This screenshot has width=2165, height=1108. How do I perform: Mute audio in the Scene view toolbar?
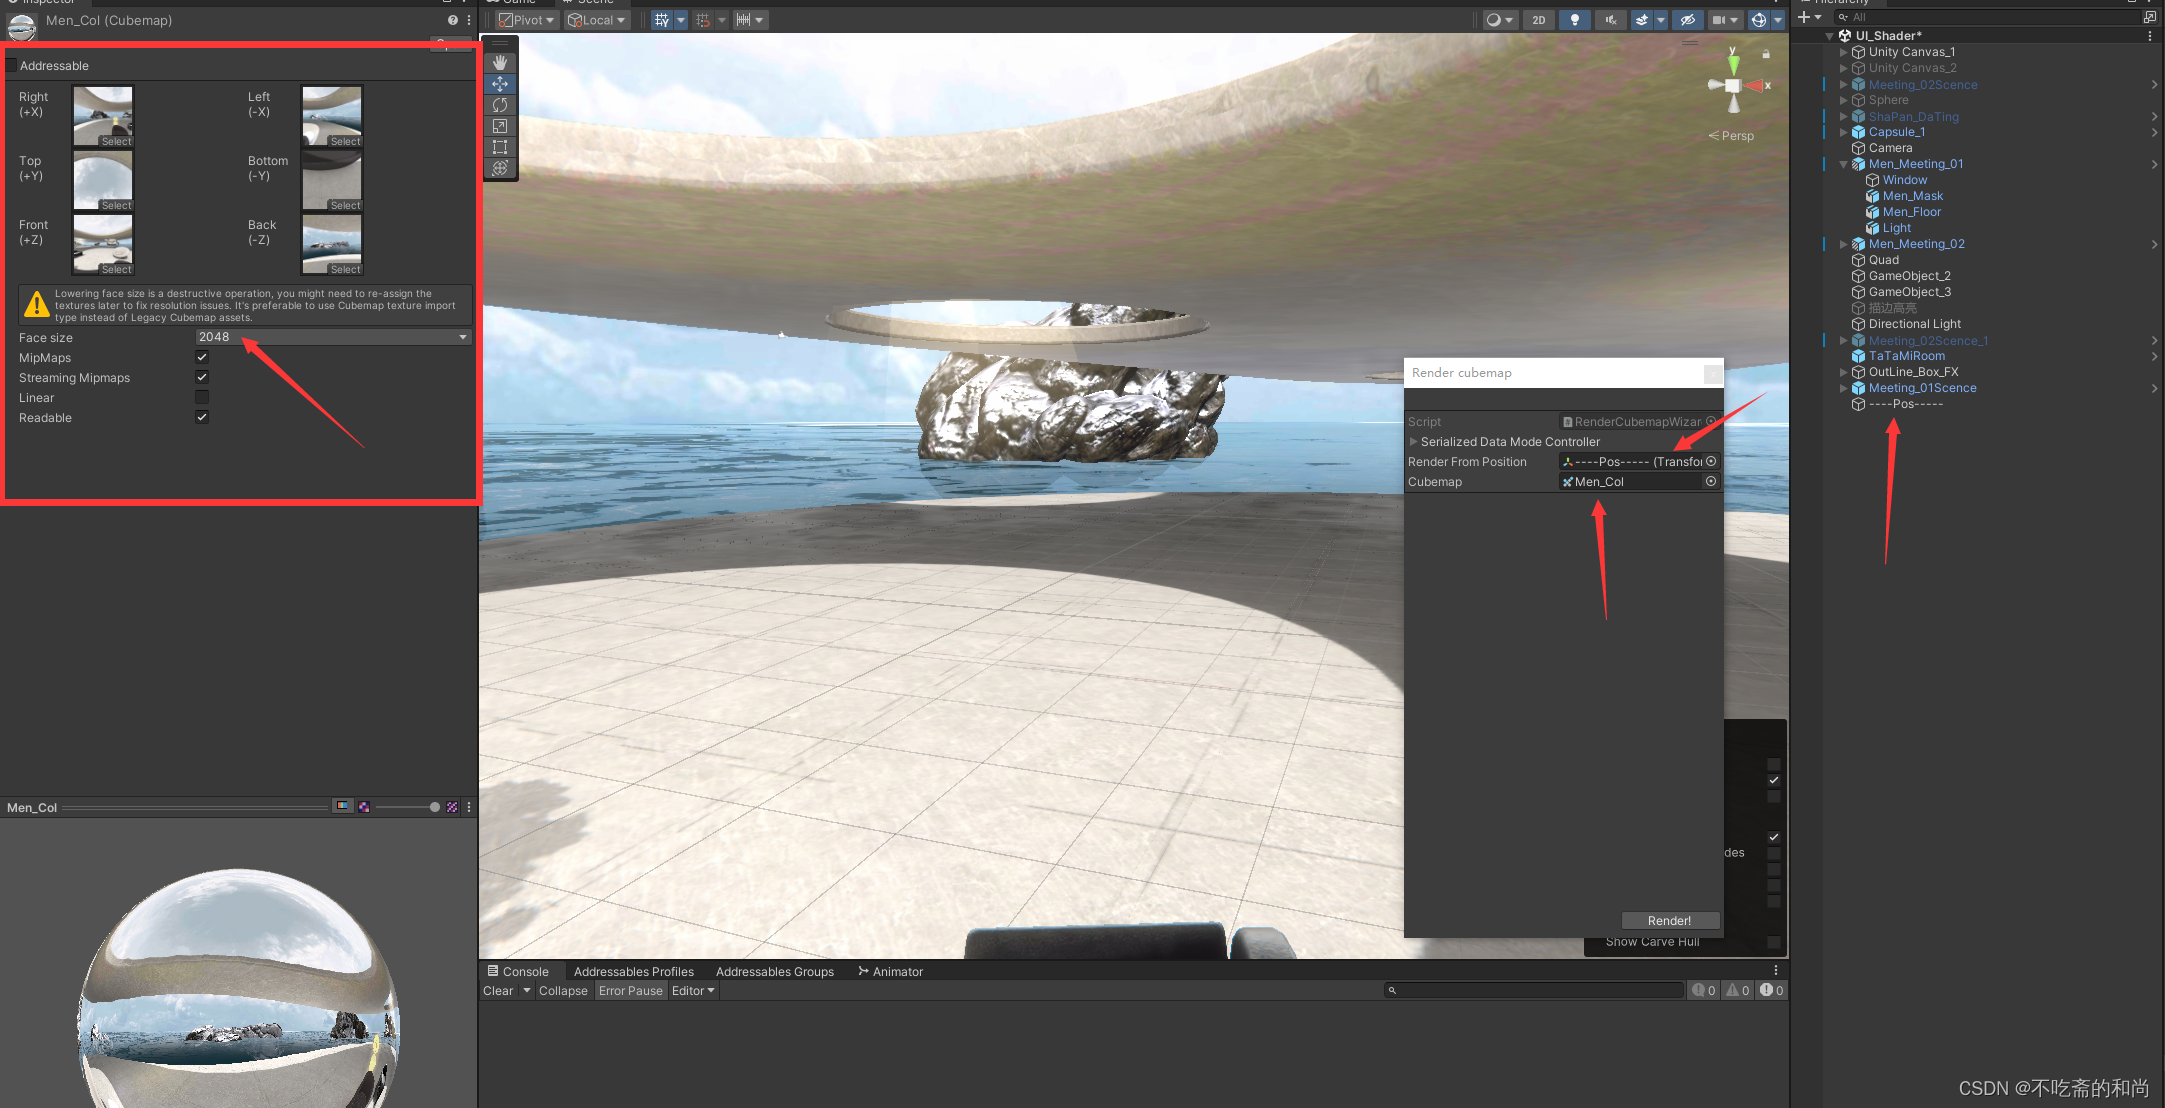(1611, 19)
